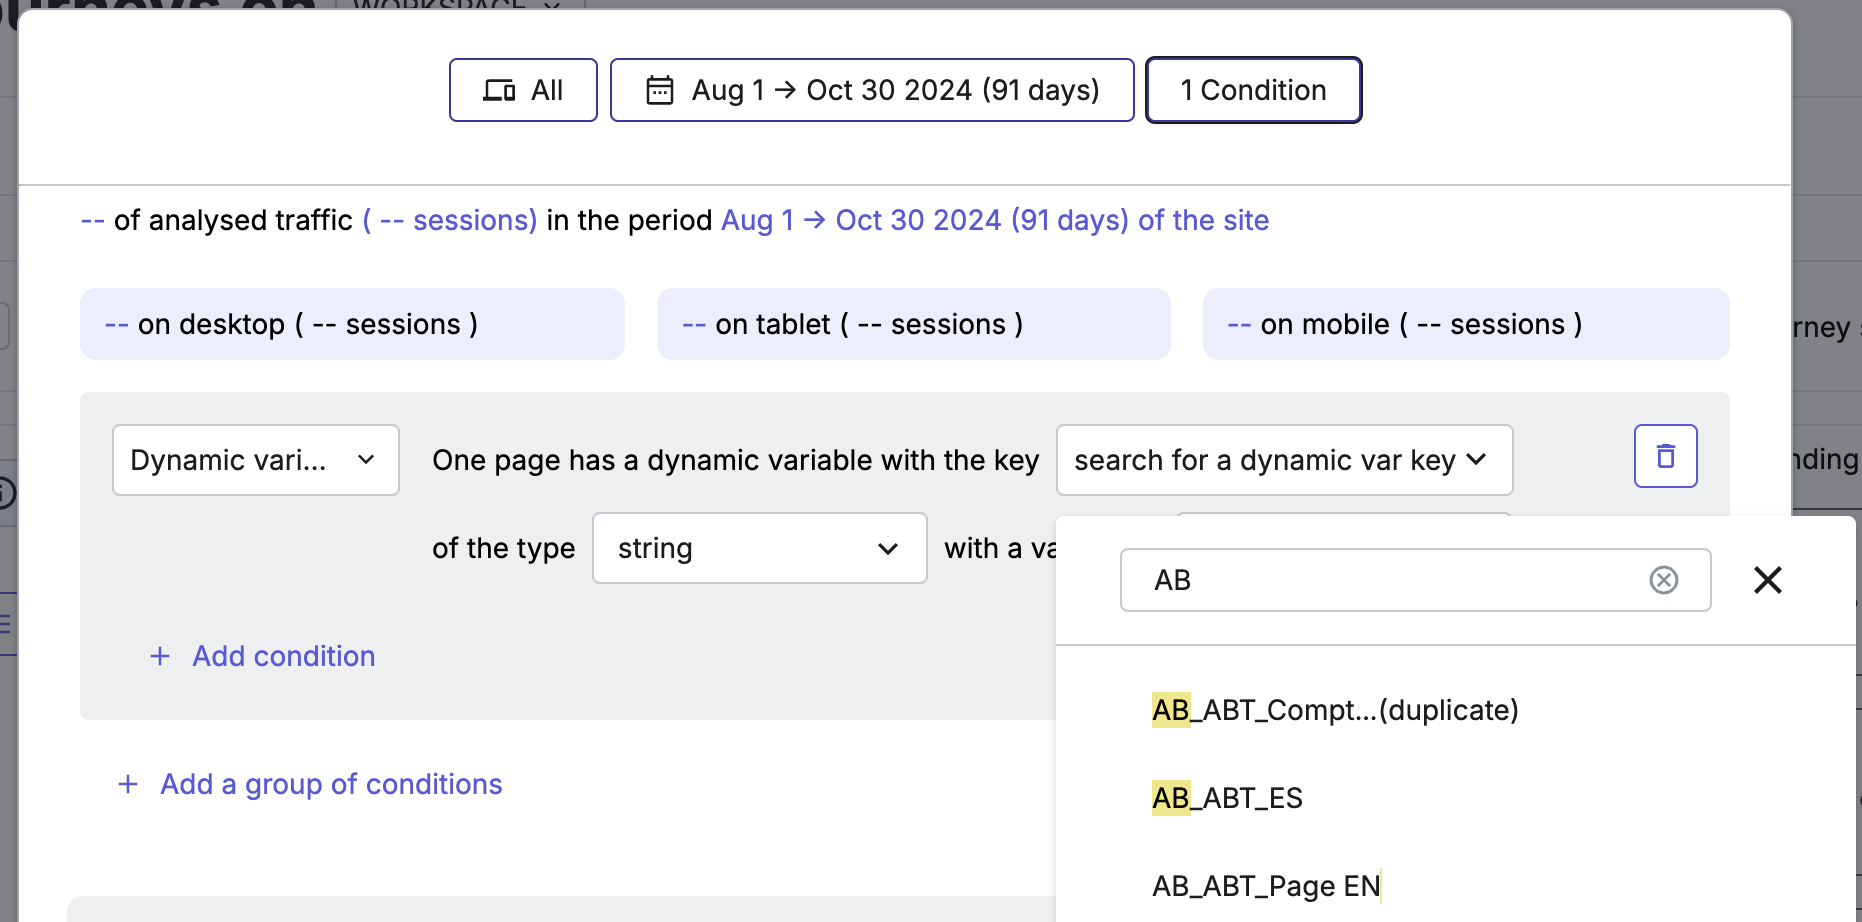Delete the condition using the trash icon
The image size is (1862, 922).
point(1664,456)
